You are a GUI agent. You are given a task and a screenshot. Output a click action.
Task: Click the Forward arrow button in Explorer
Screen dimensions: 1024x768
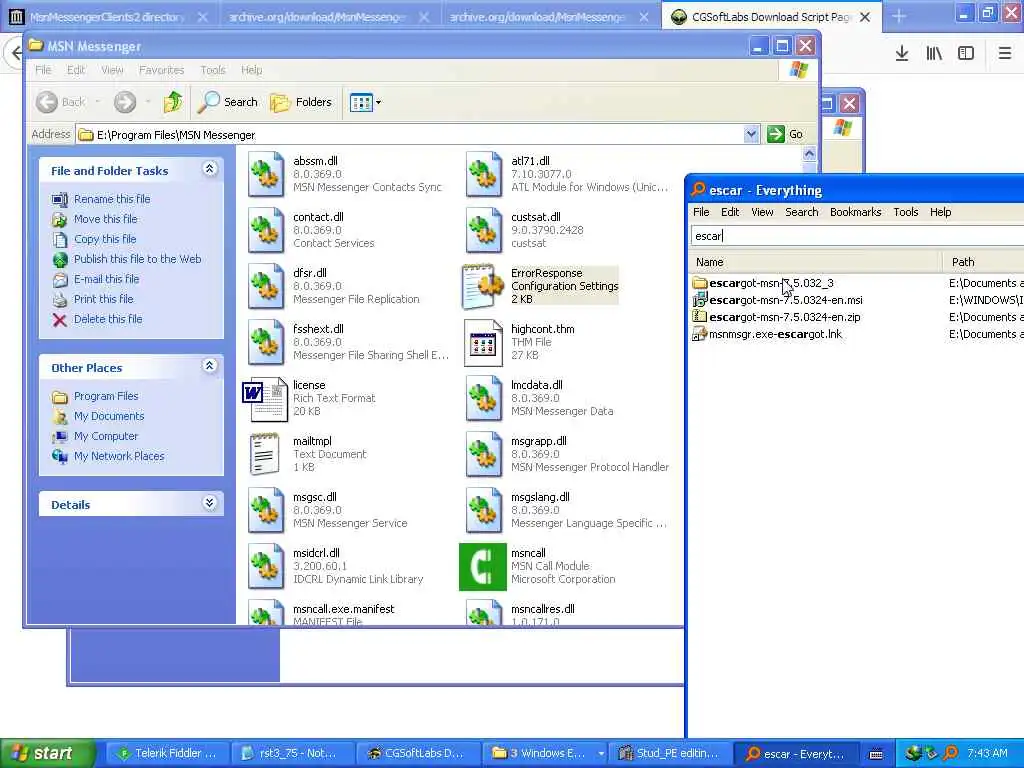tap(125, 102)
